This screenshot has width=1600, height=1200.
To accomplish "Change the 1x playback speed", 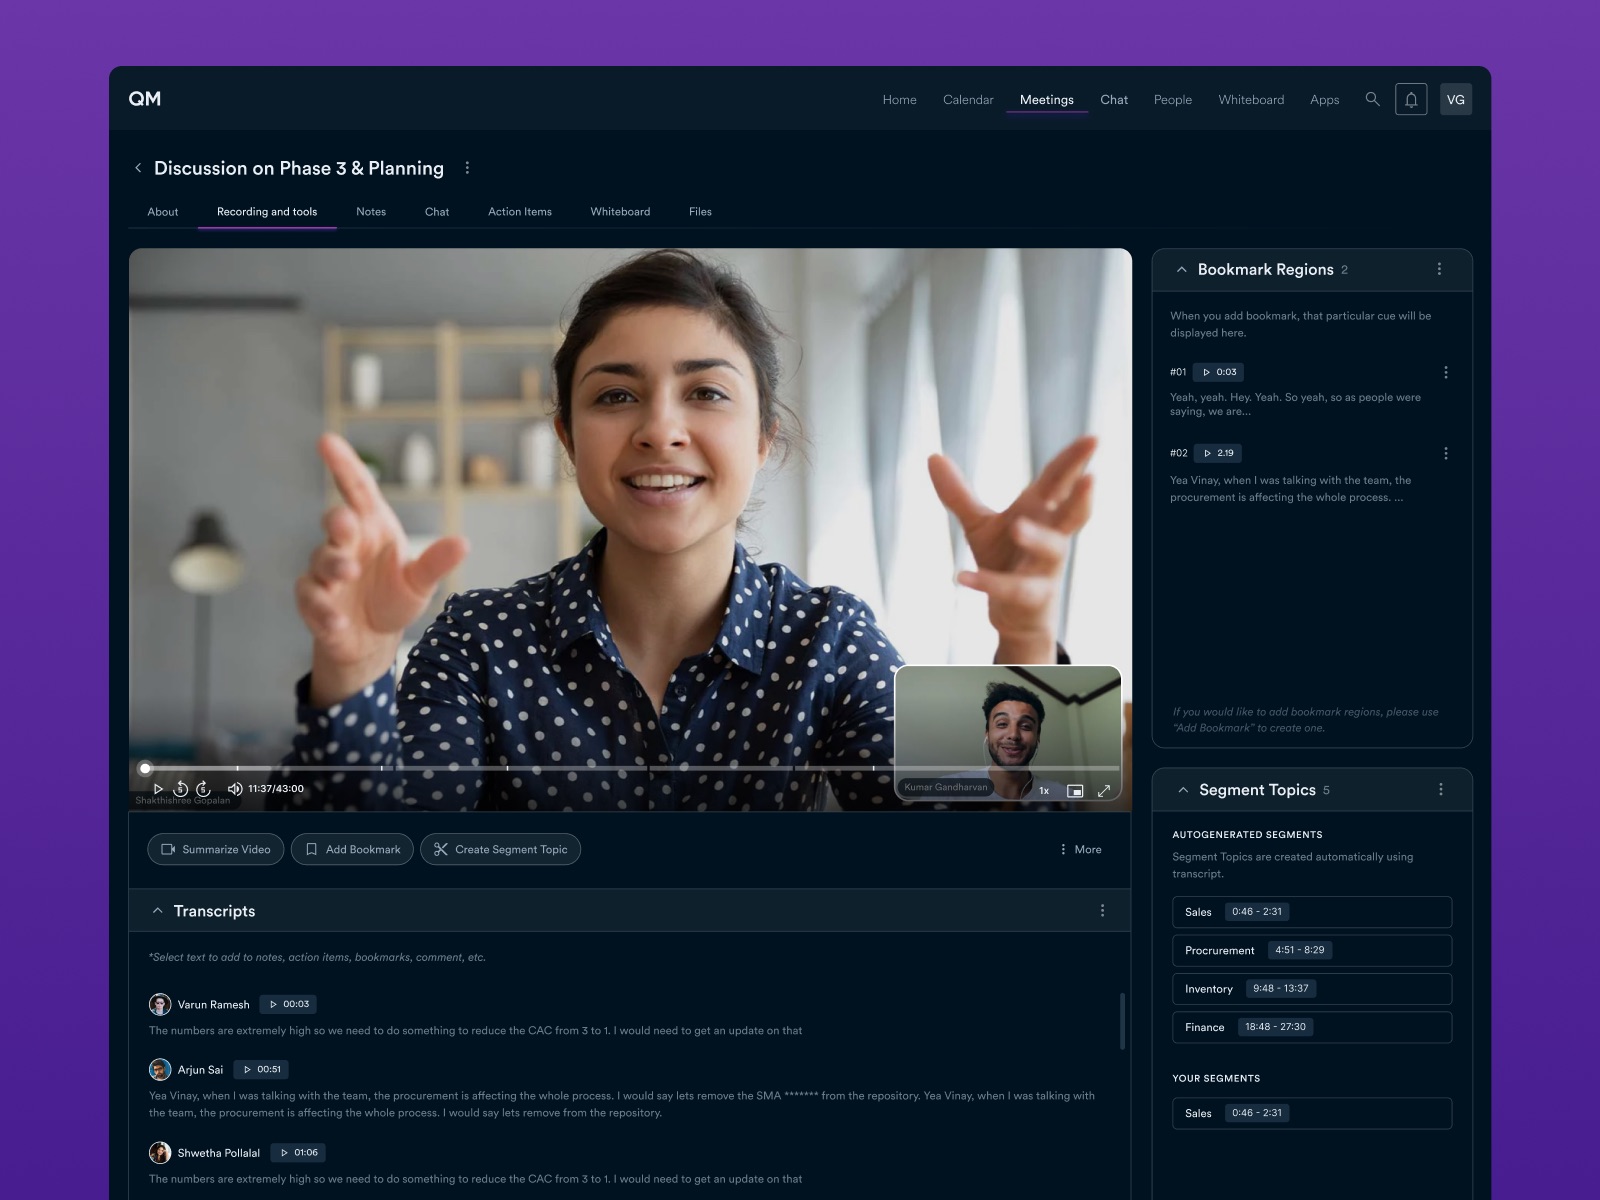I will coord(1044,791).
